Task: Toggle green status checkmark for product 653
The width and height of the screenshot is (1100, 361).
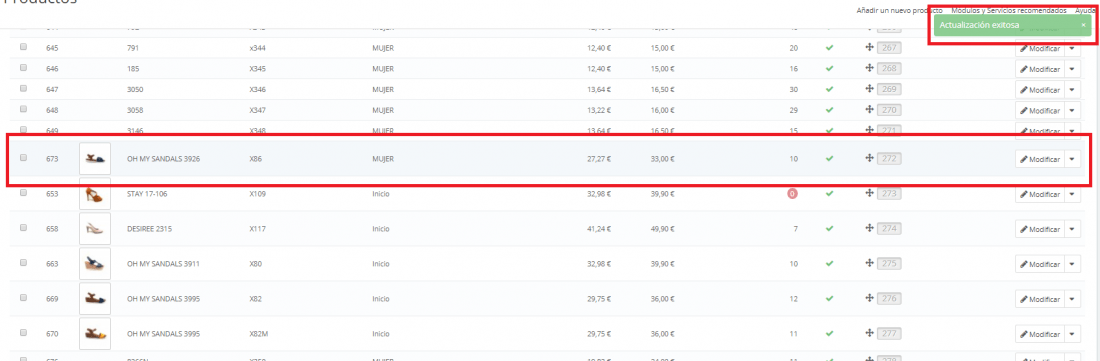Action: (x=829, y=193)
